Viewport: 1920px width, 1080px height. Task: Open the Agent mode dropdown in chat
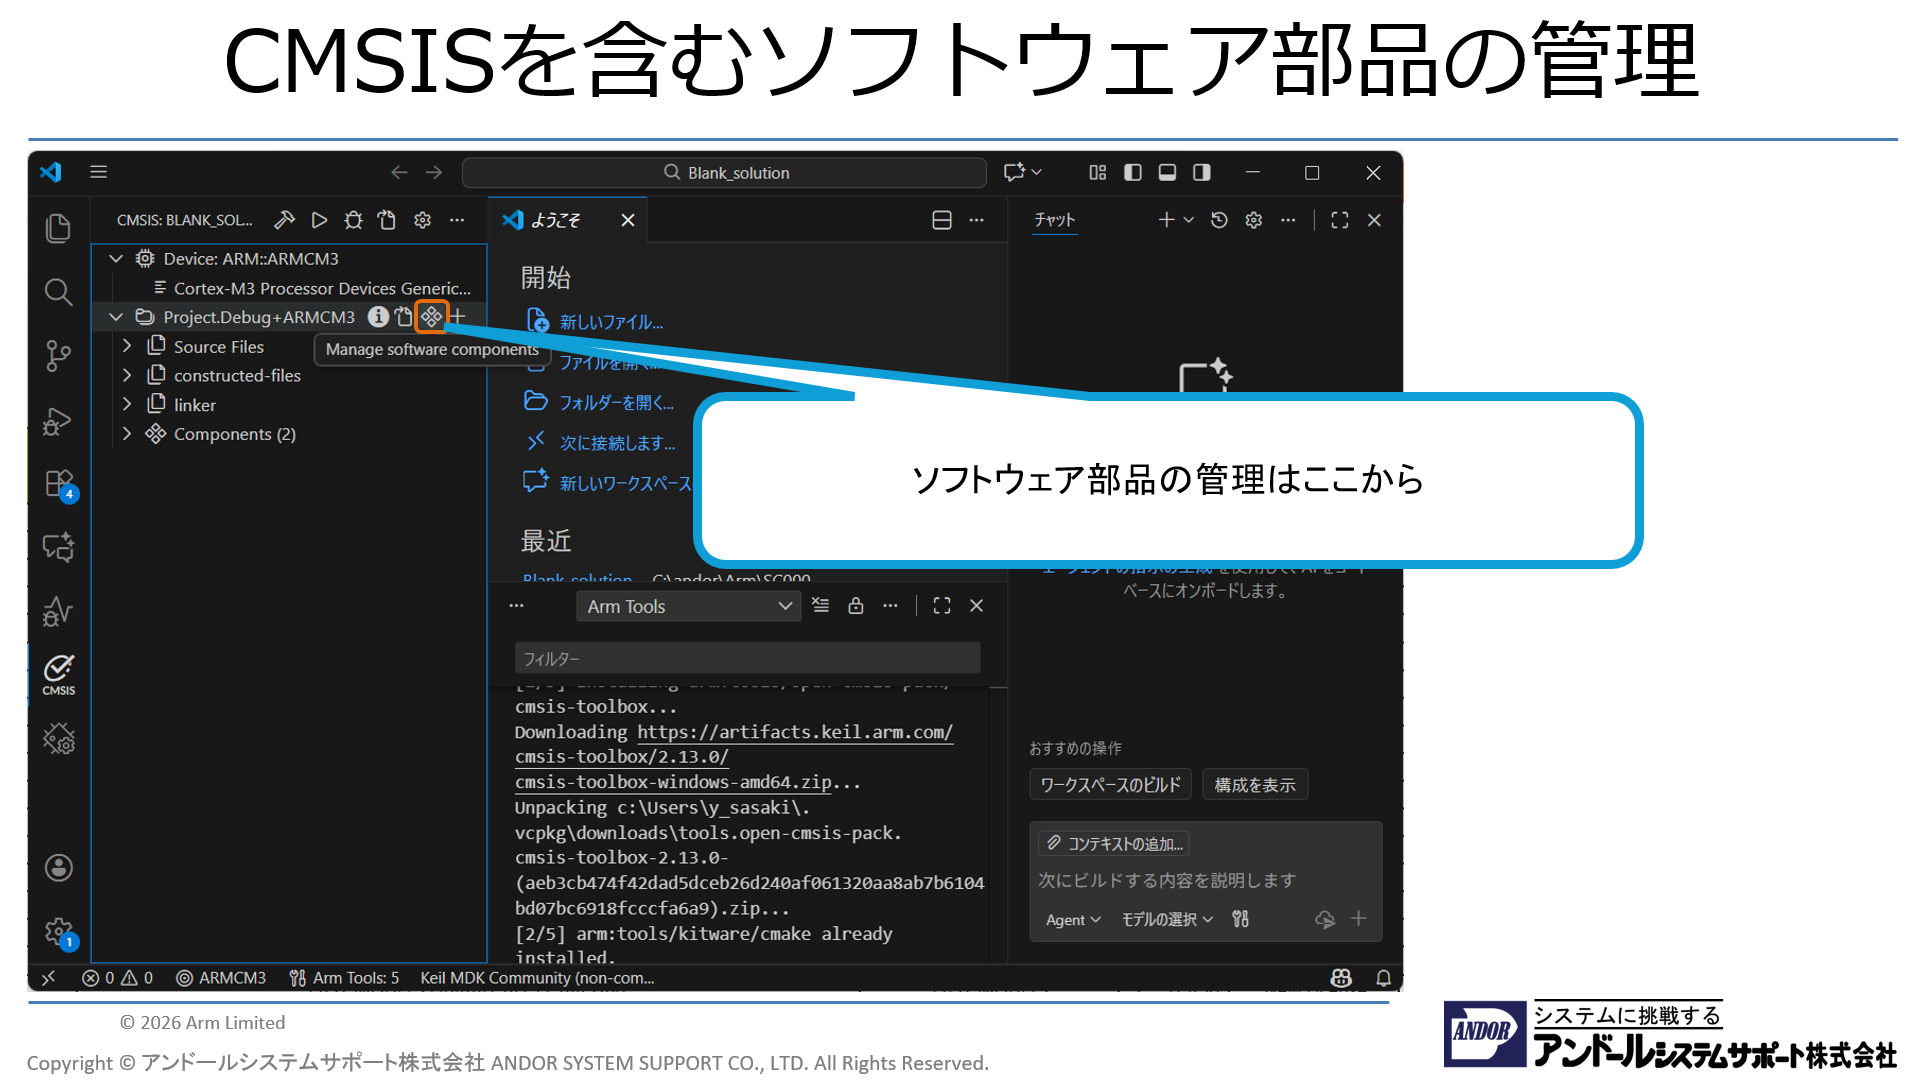coord(1073,920)
